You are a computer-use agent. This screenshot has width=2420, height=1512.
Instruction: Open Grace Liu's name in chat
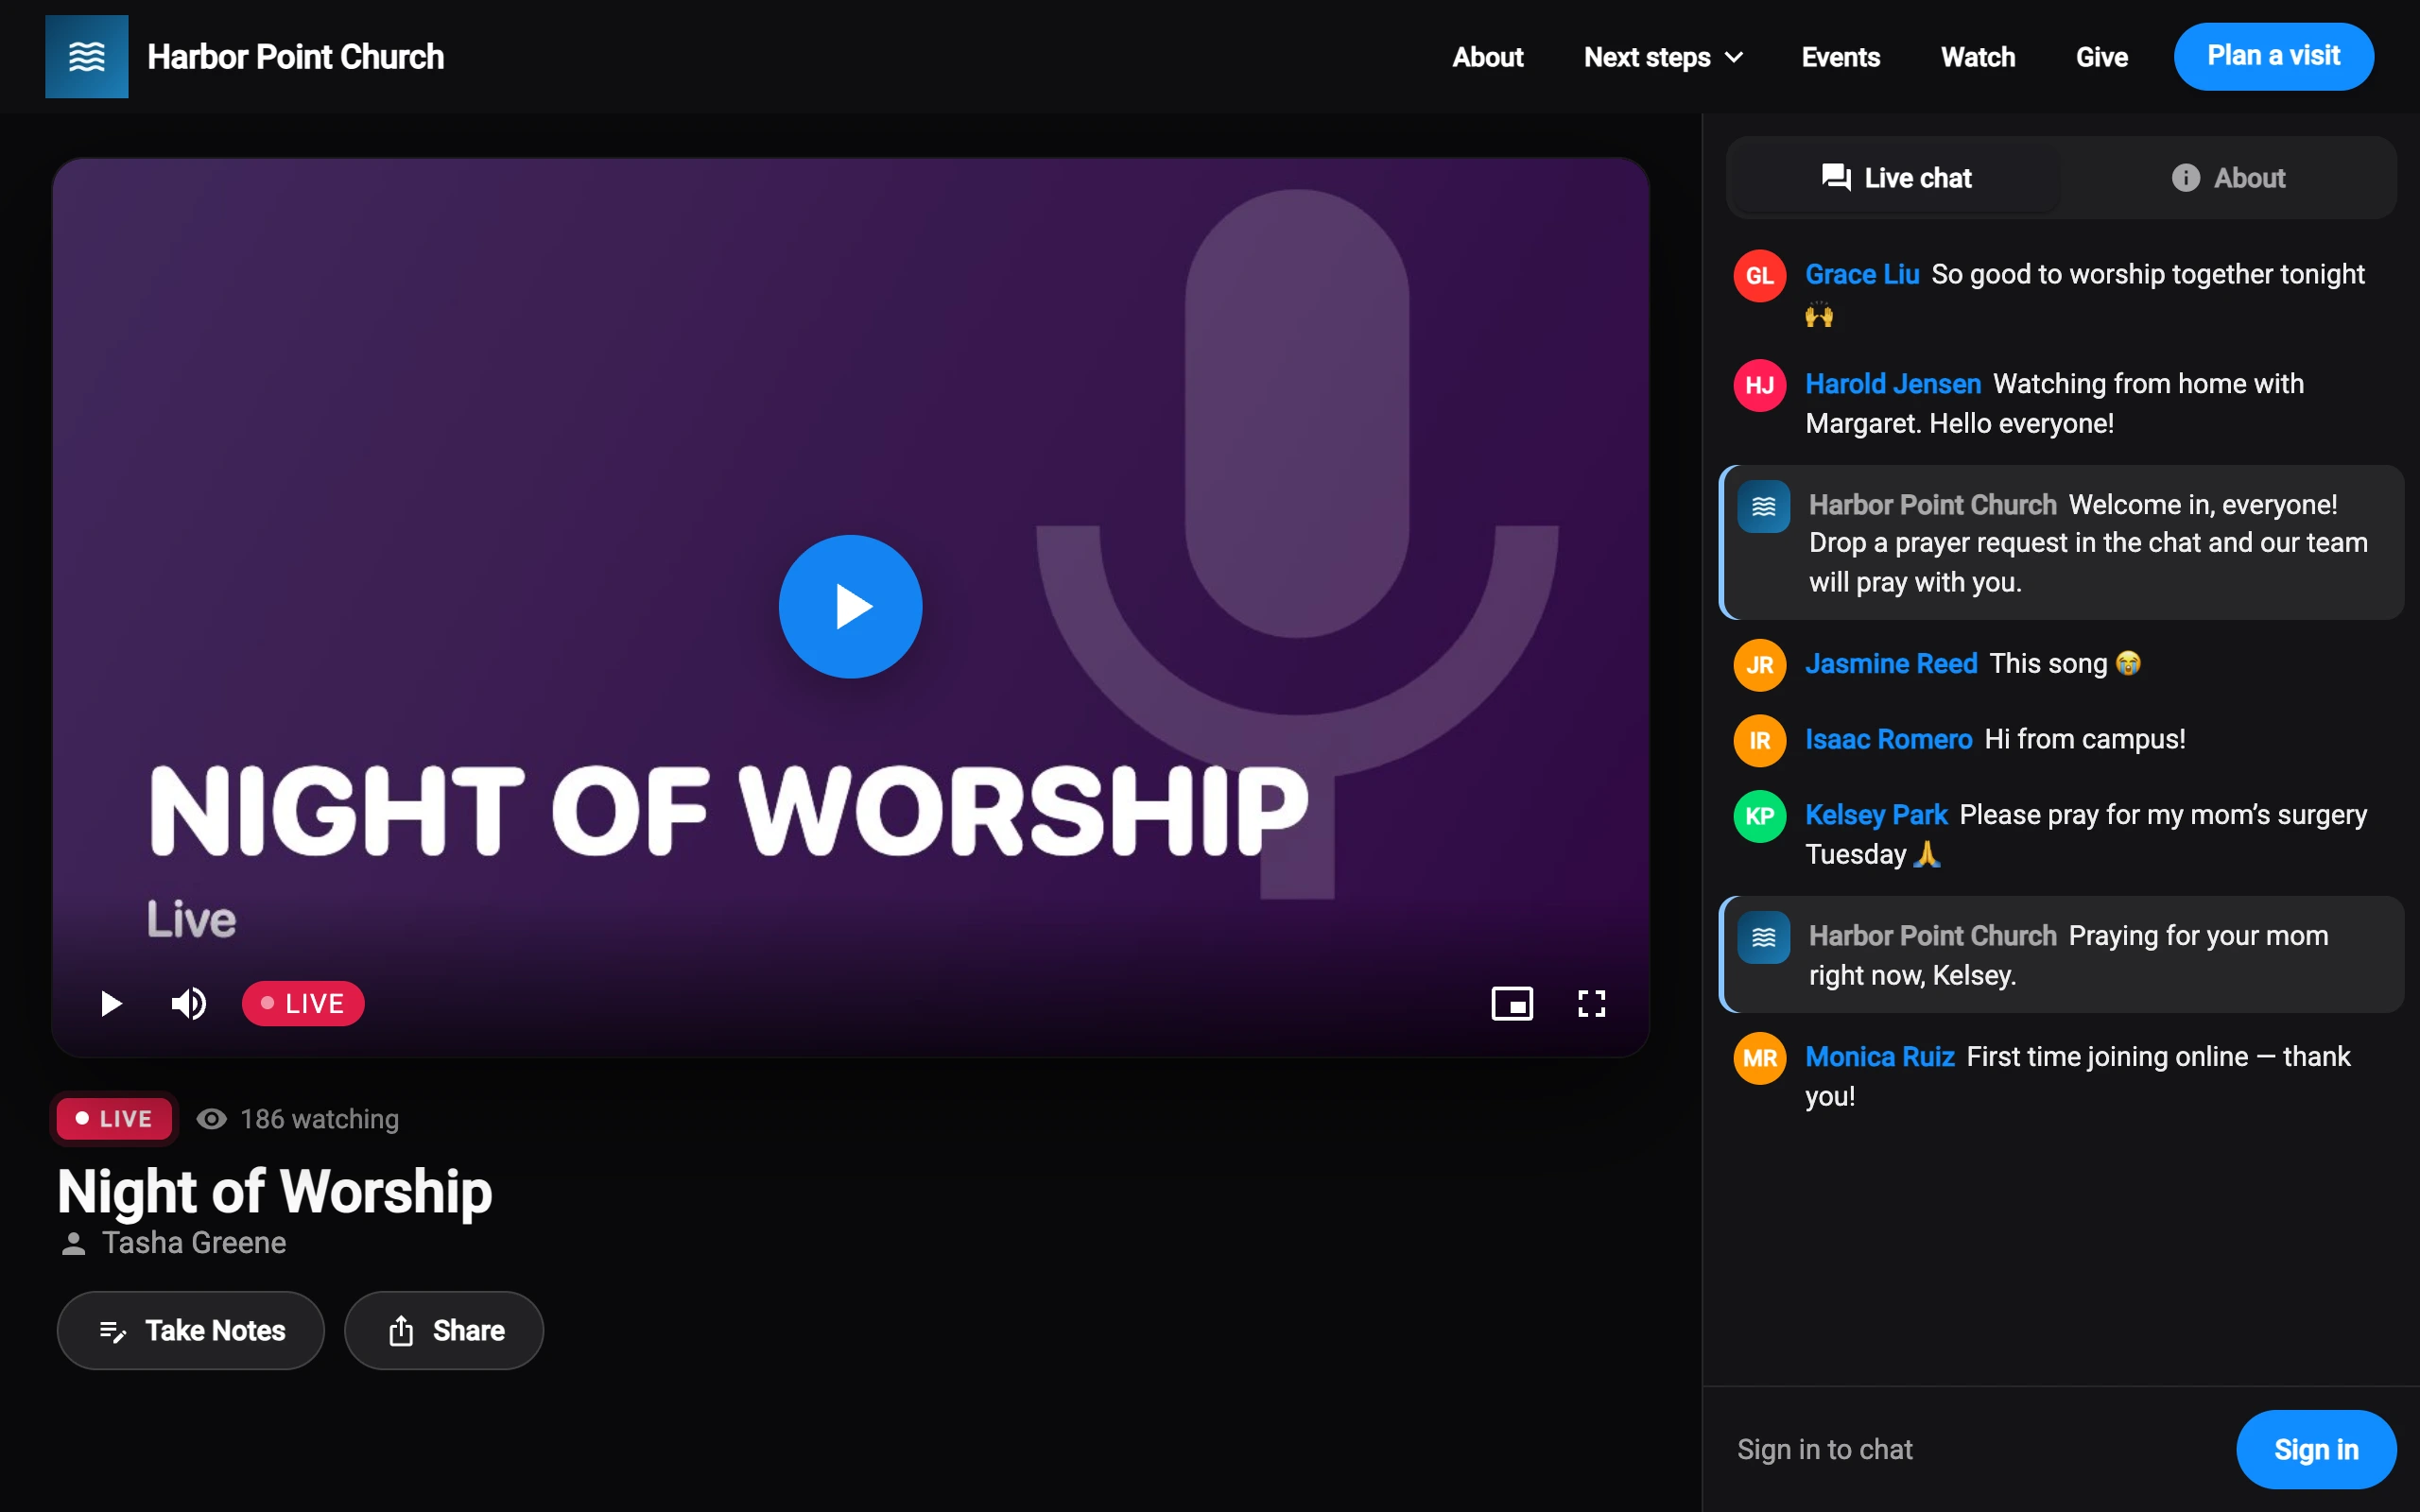pos(1861,274)
